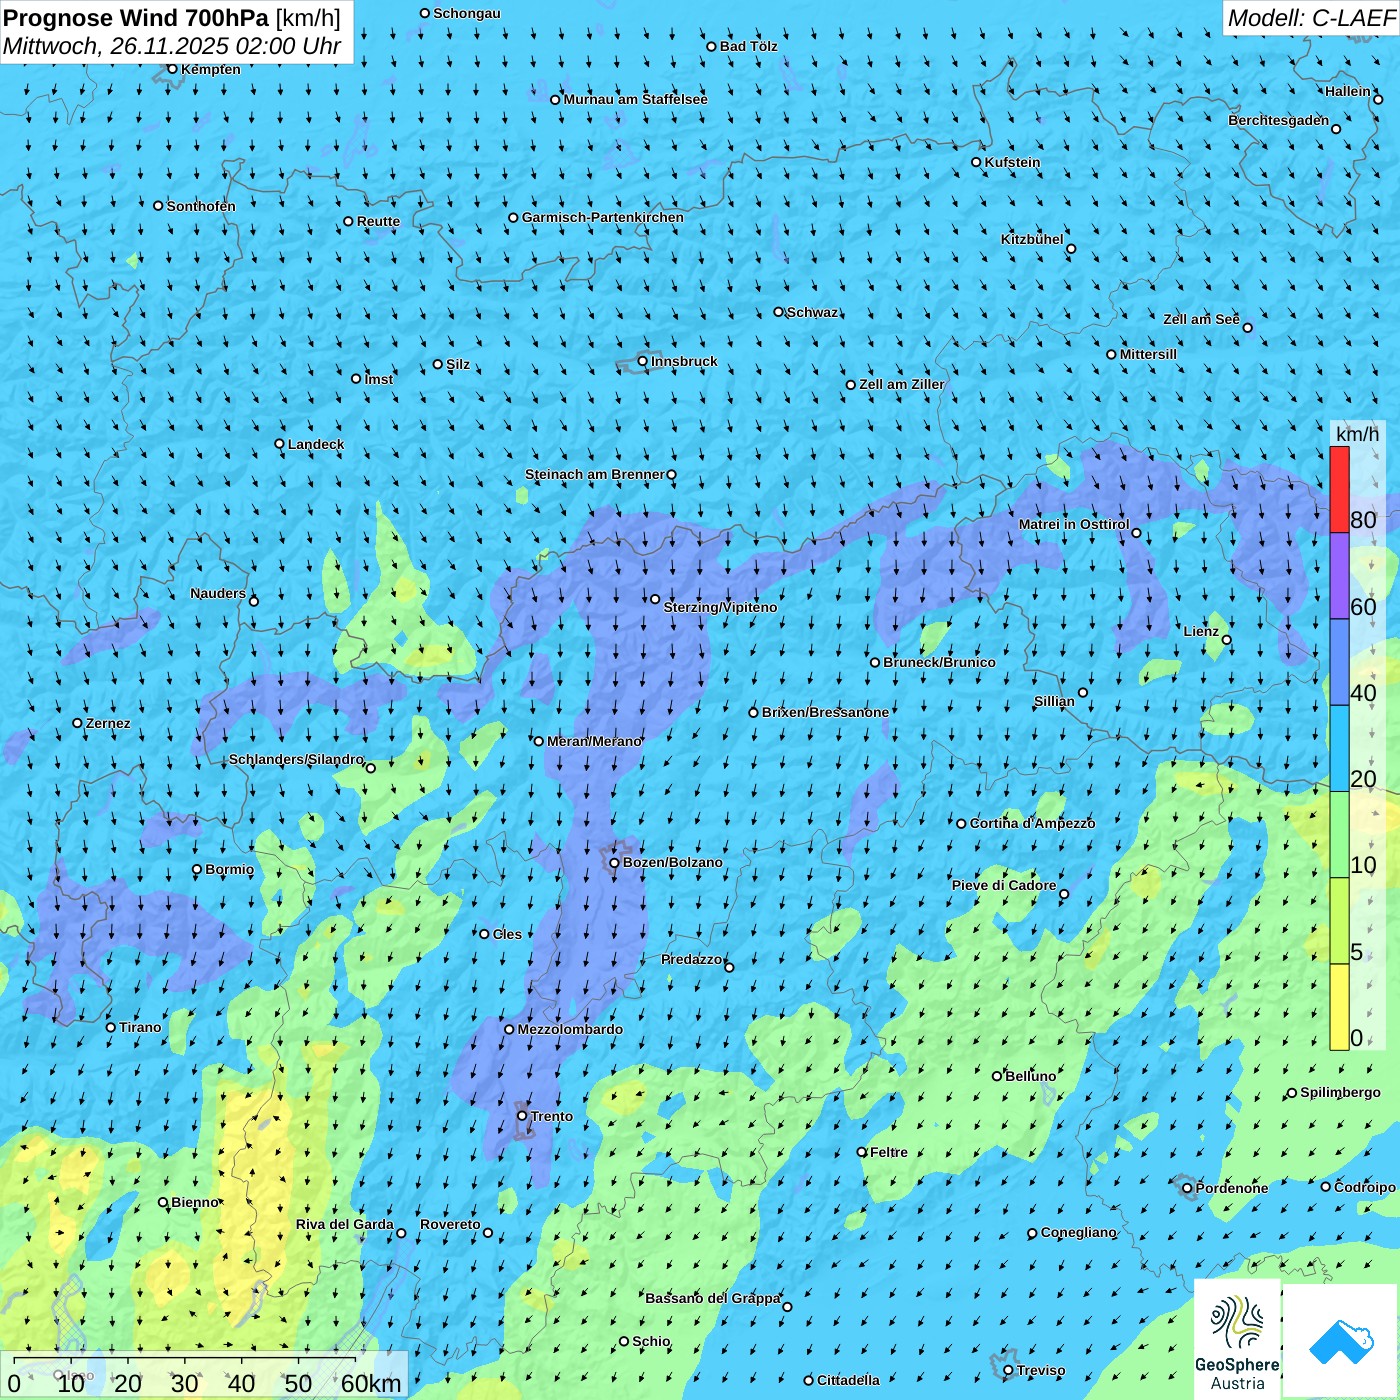This screenshot has height=1400, width=1400.
Task: Click the Kempten location dot
Action: [172, 69]
